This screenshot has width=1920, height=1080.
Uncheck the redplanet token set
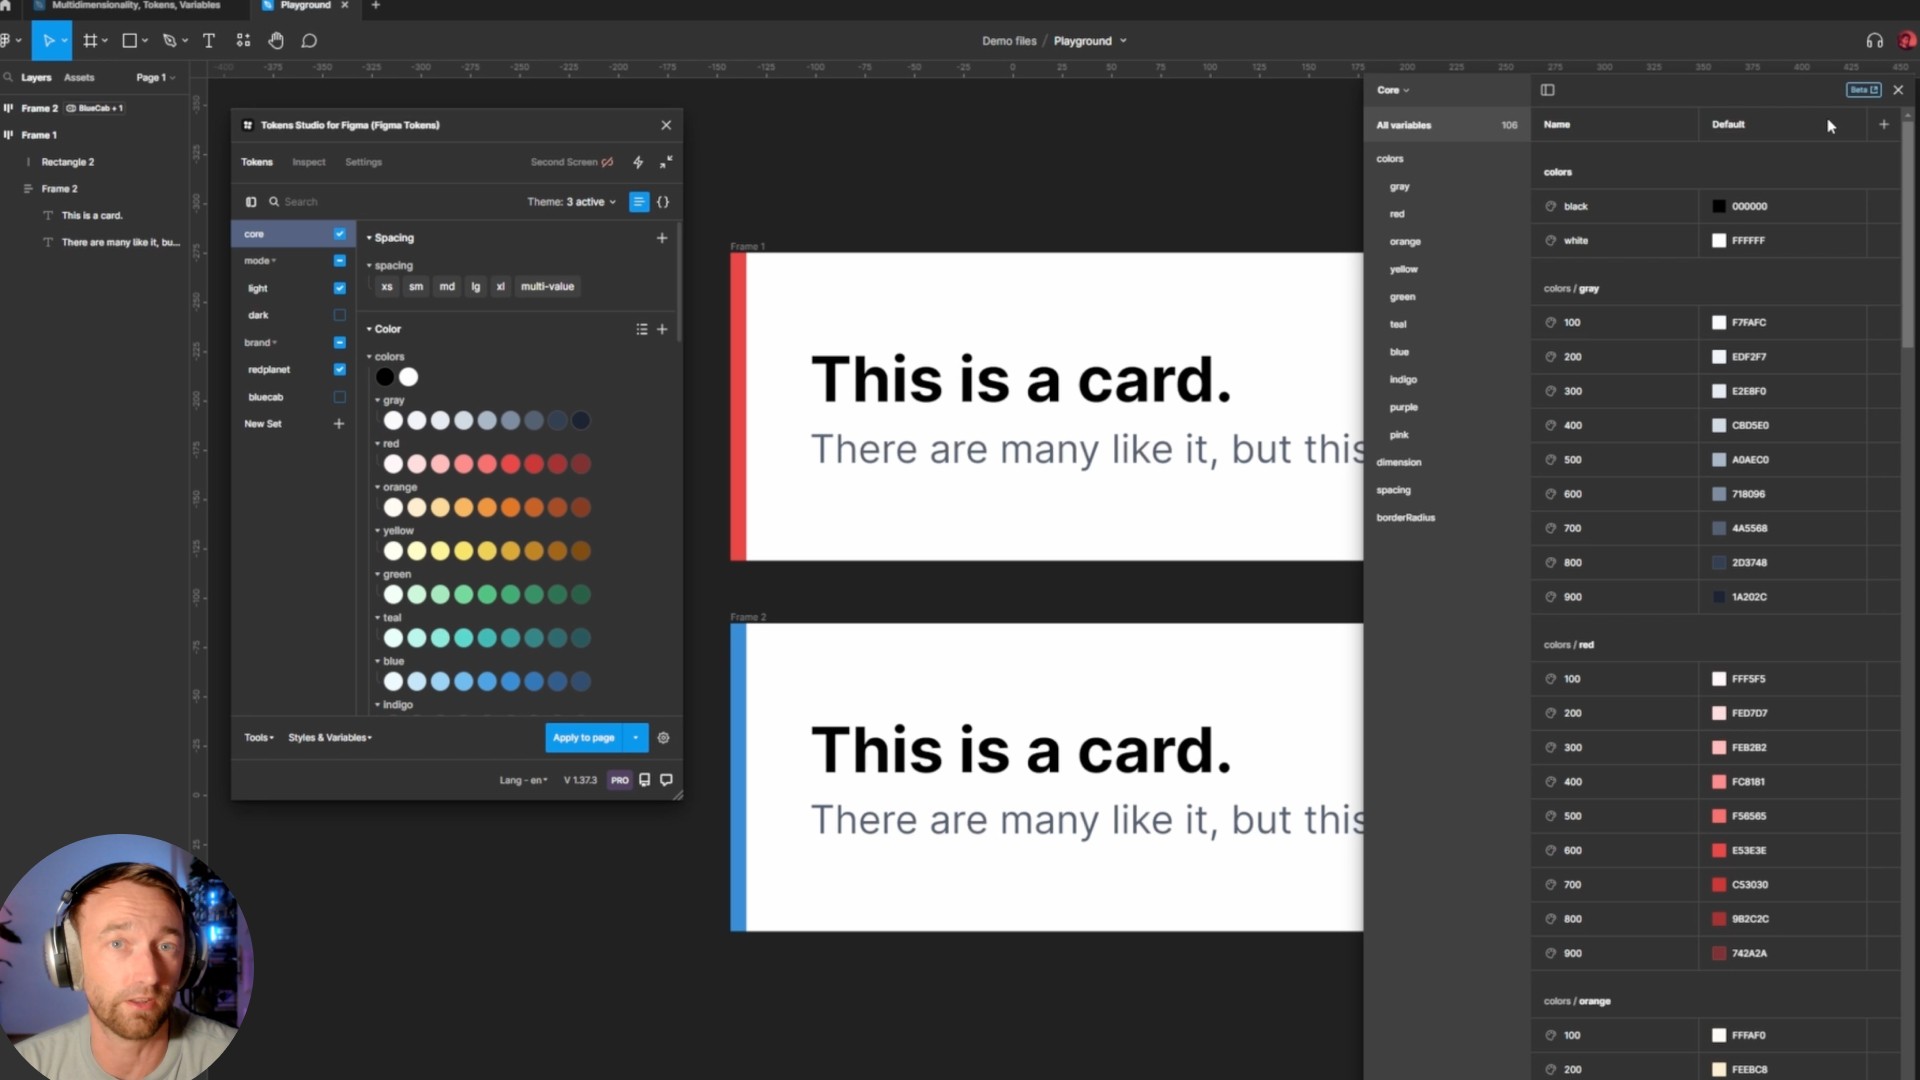coord(340,369)
